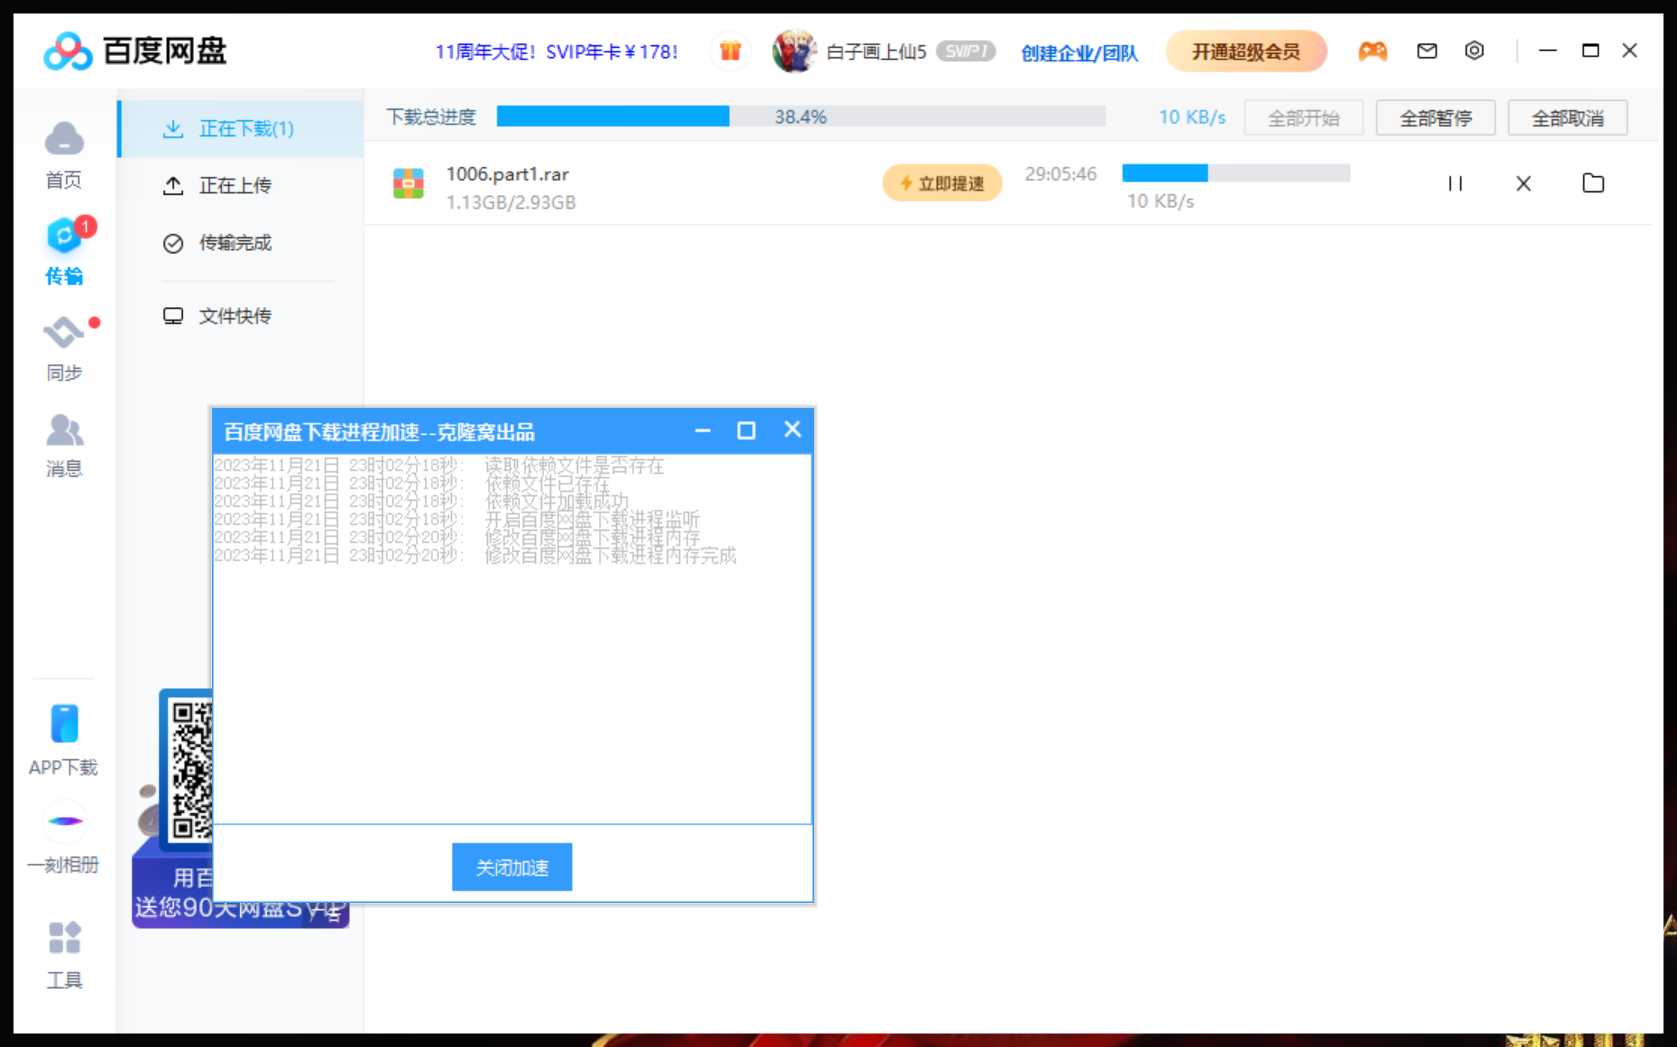Image resolution: width=1677 pixels, height=1047 pixels.
Task: Click the 立即提速 speed-up button
Action: pyautogui.click(x=942, y=183)
